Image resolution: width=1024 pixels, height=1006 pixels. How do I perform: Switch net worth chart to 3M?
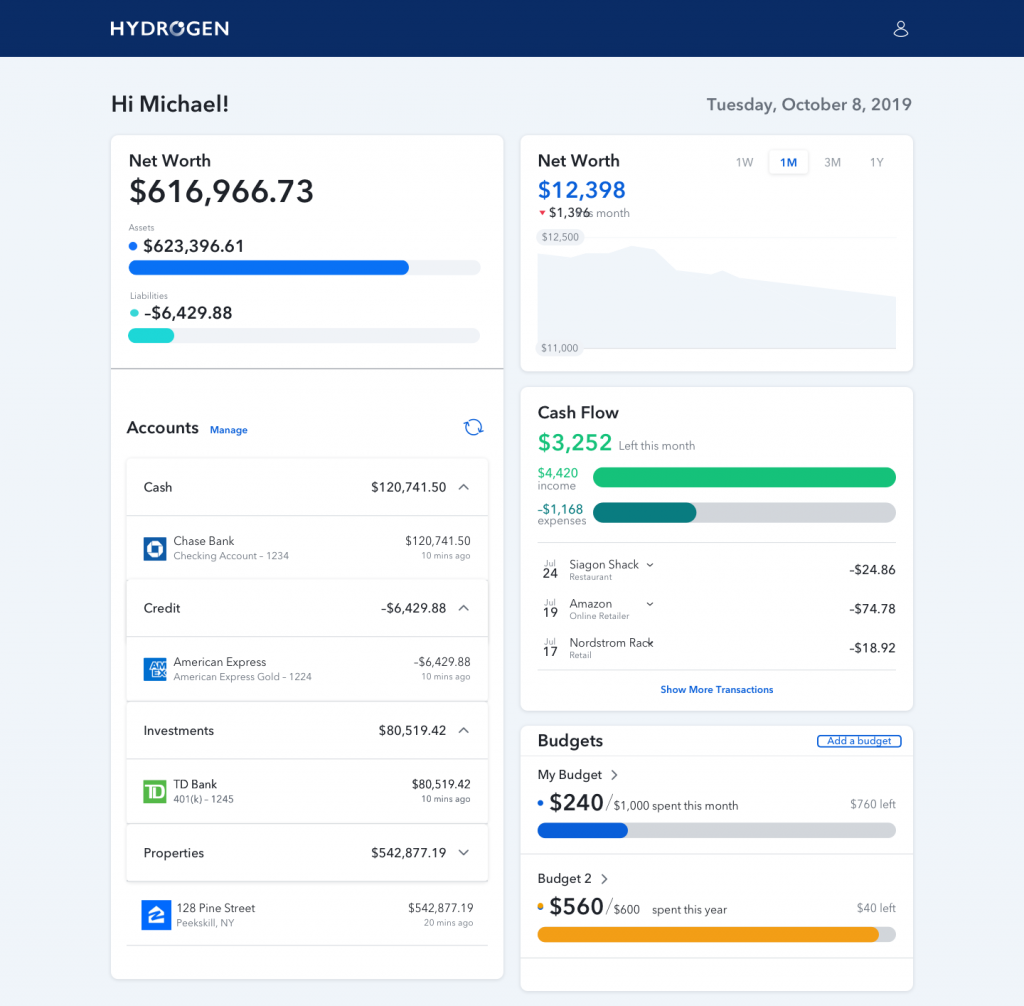tap(832, 162)
